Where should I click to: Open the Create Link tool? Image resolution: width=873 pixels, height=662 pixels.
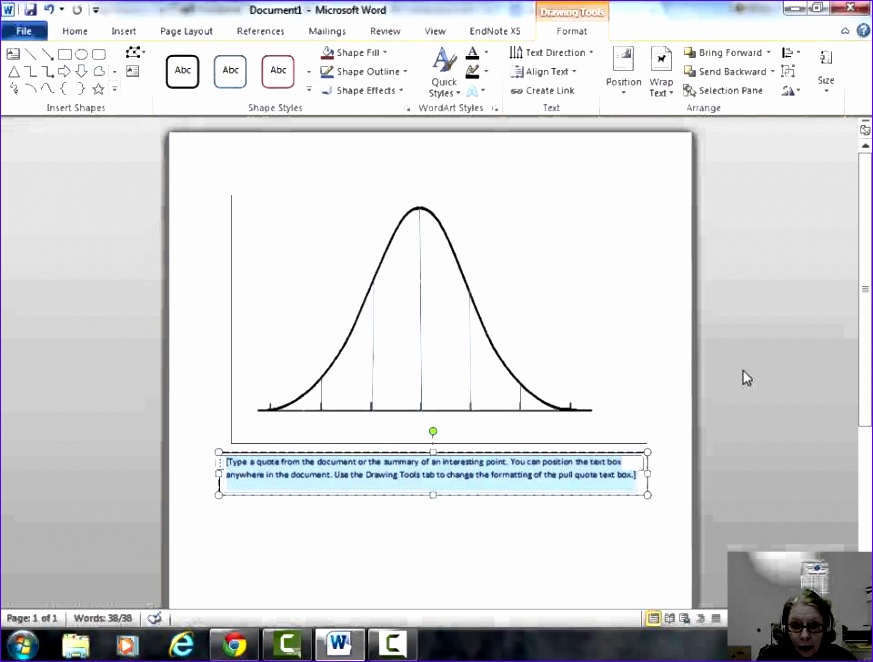pos(543,90)
